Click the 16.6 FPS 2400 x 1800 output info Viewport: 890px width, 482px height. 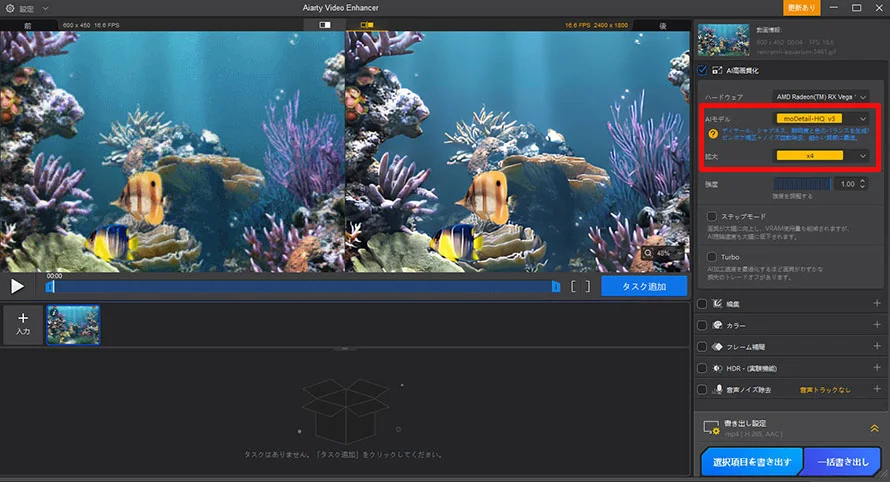(x=596, y=26)
